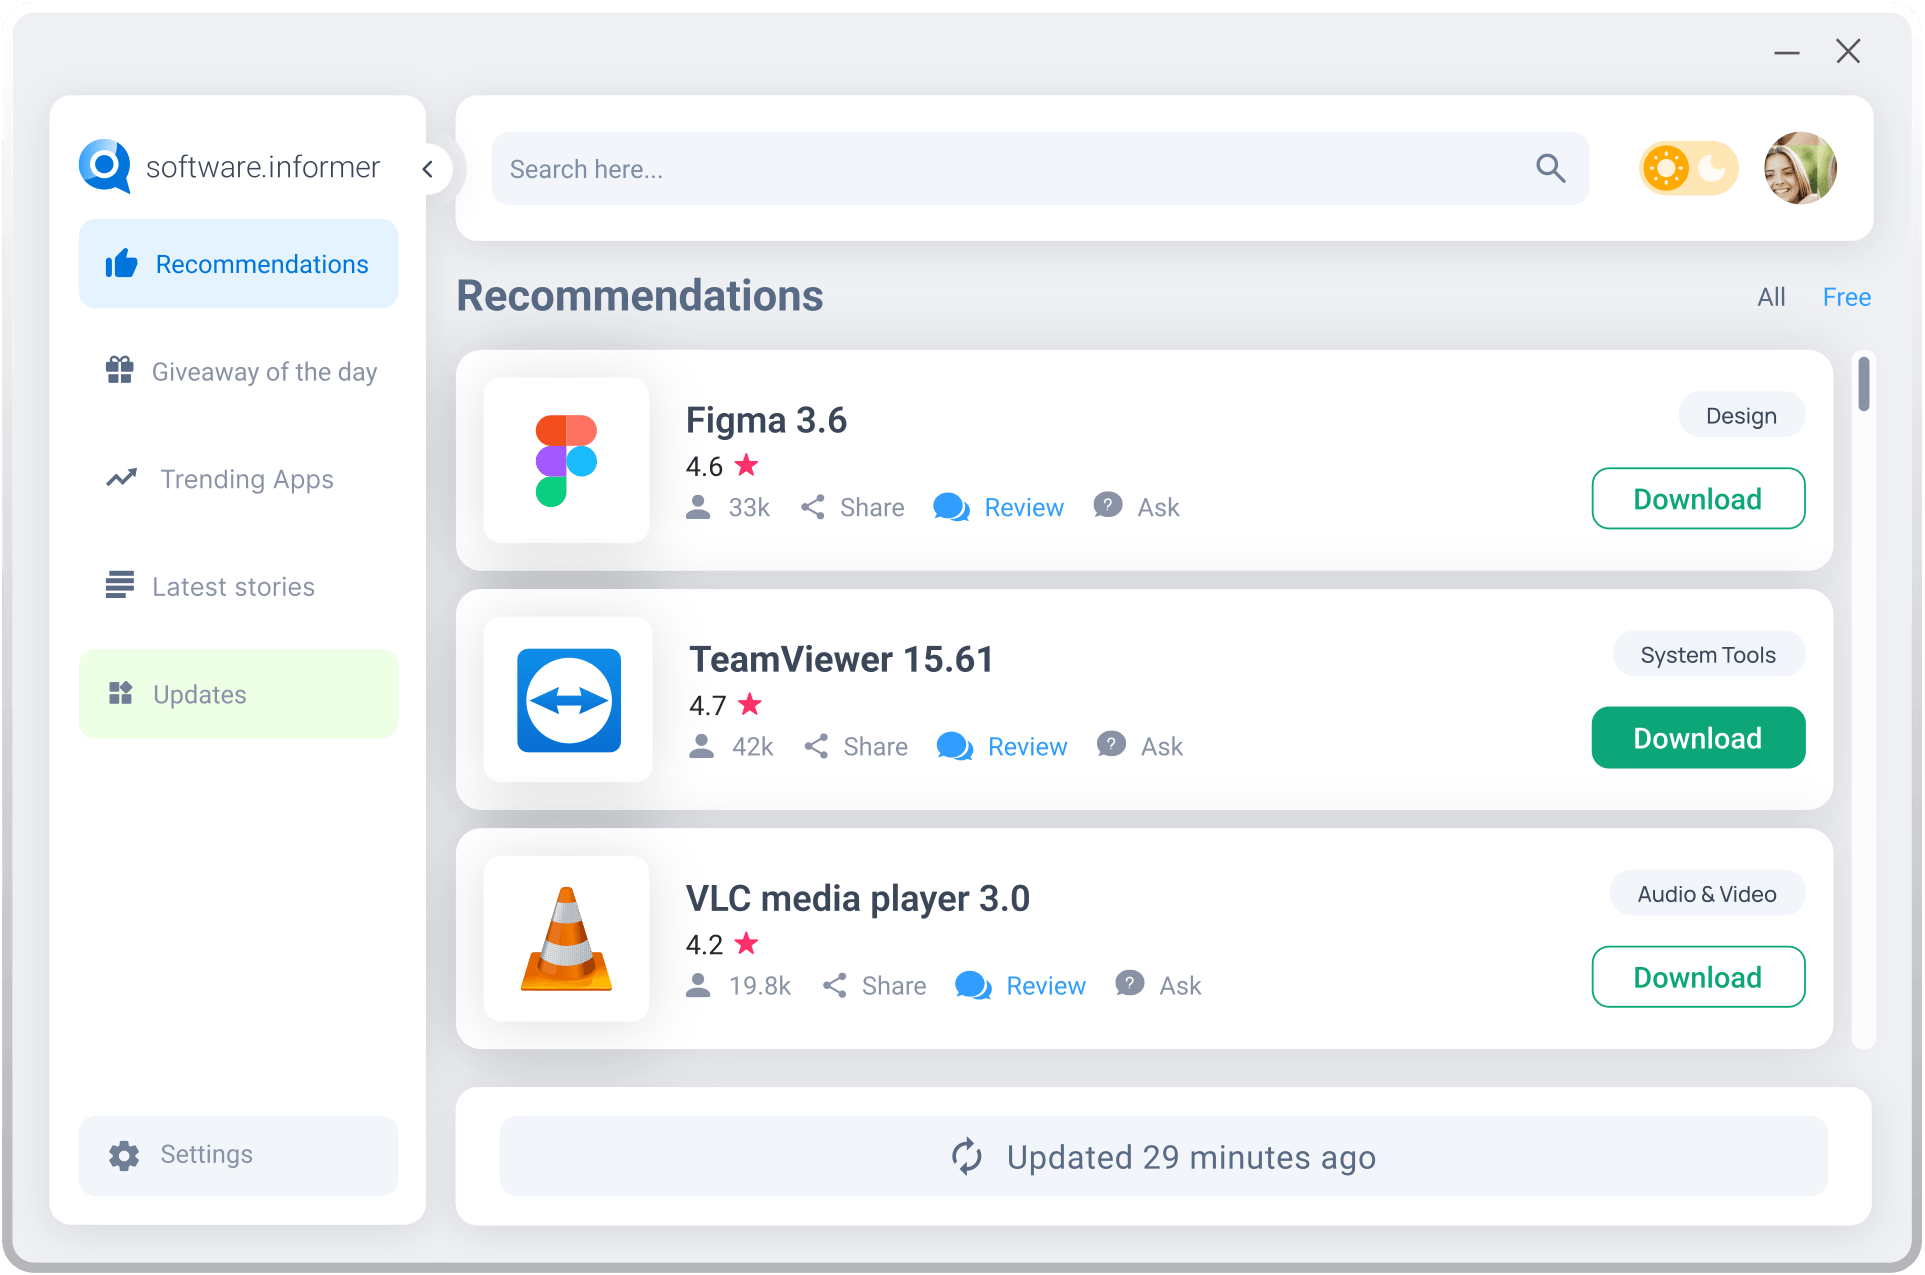Select Updates in the sidebar

tap(238, 694)
